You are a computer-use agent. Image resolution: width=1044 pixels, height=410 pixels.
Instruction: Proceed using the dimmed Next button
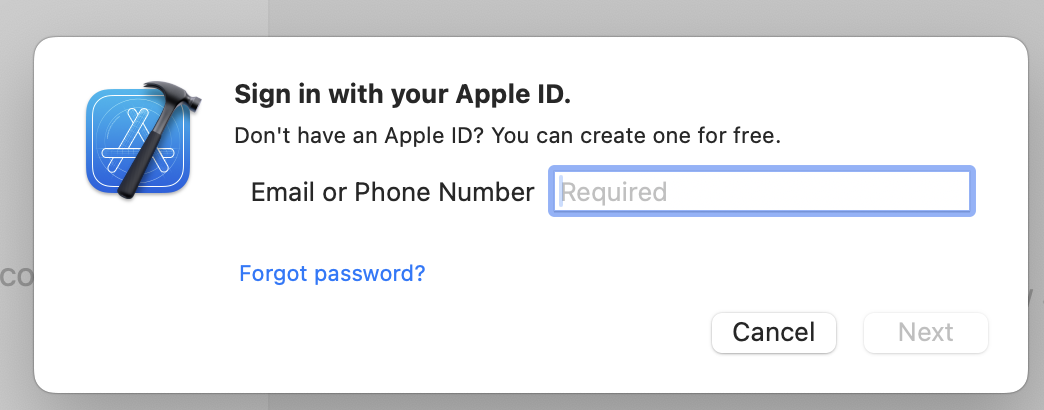coord(925,332)
